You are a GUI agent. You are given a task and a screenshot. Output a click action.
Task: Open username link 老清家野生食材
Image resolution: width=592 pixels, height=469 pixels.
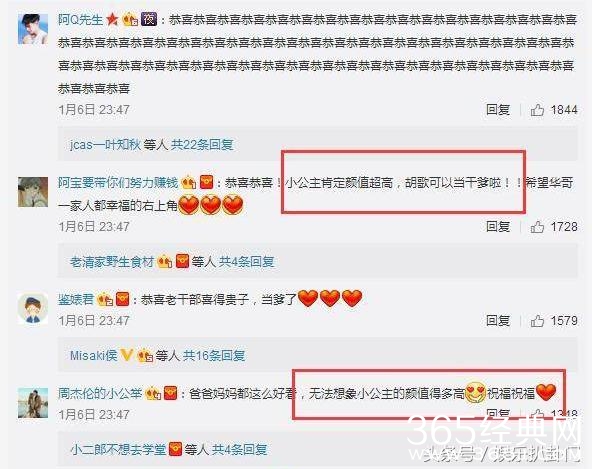[x=112, y=261]
